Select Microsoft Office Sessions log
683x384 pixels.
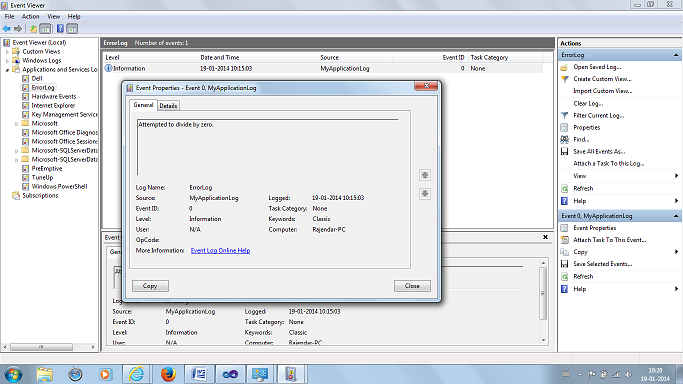coord(64,141)
